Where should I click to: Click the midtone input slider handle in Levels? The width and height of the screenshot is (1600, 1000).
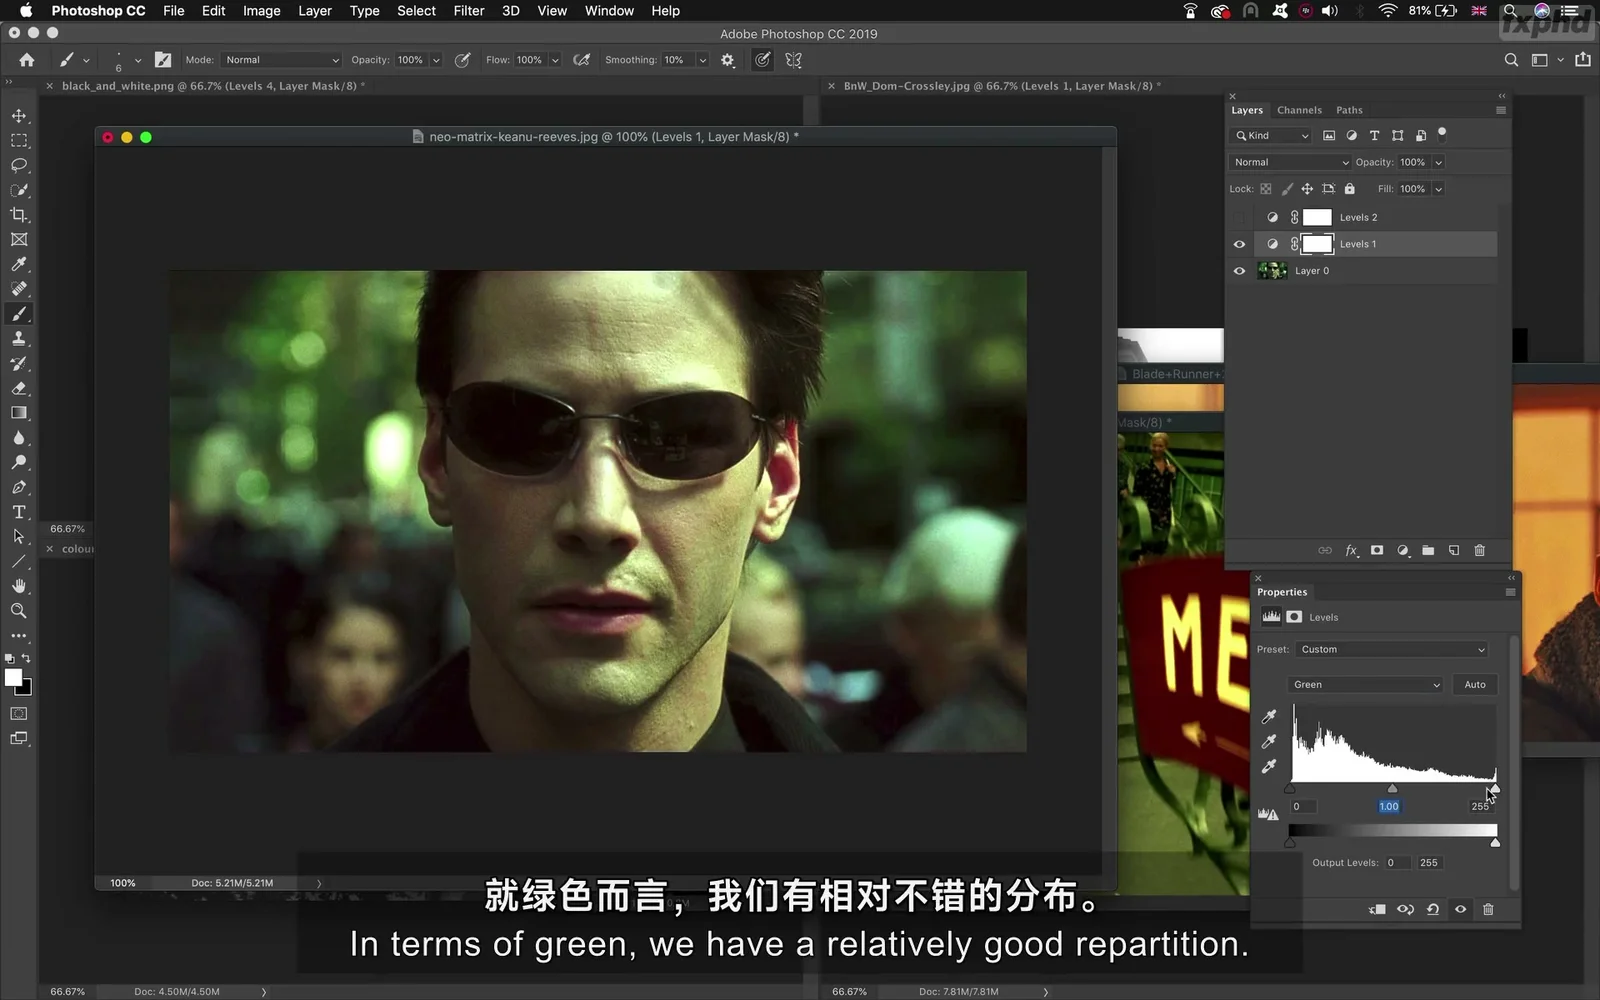1392,789
